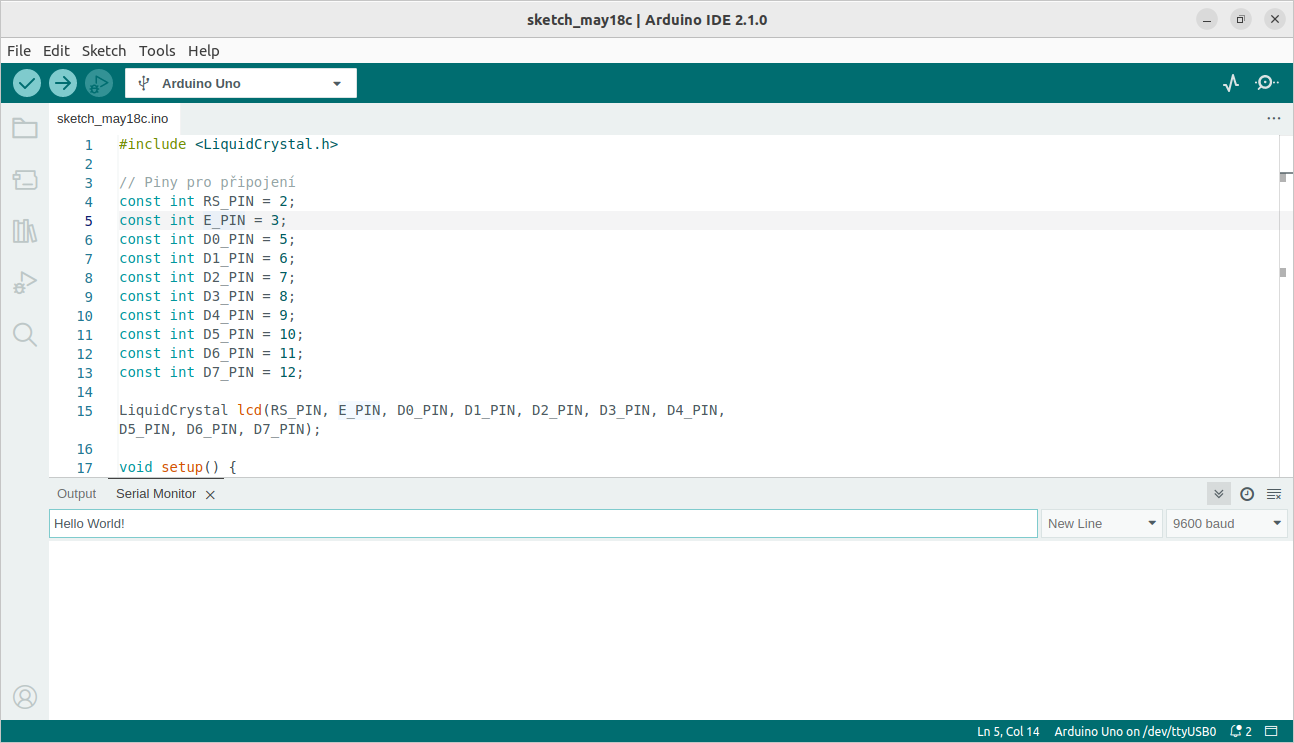Screen dimensions: 1294x743
Task: Click the 'void setup() {' line
Action: click(x=178, y=468)
